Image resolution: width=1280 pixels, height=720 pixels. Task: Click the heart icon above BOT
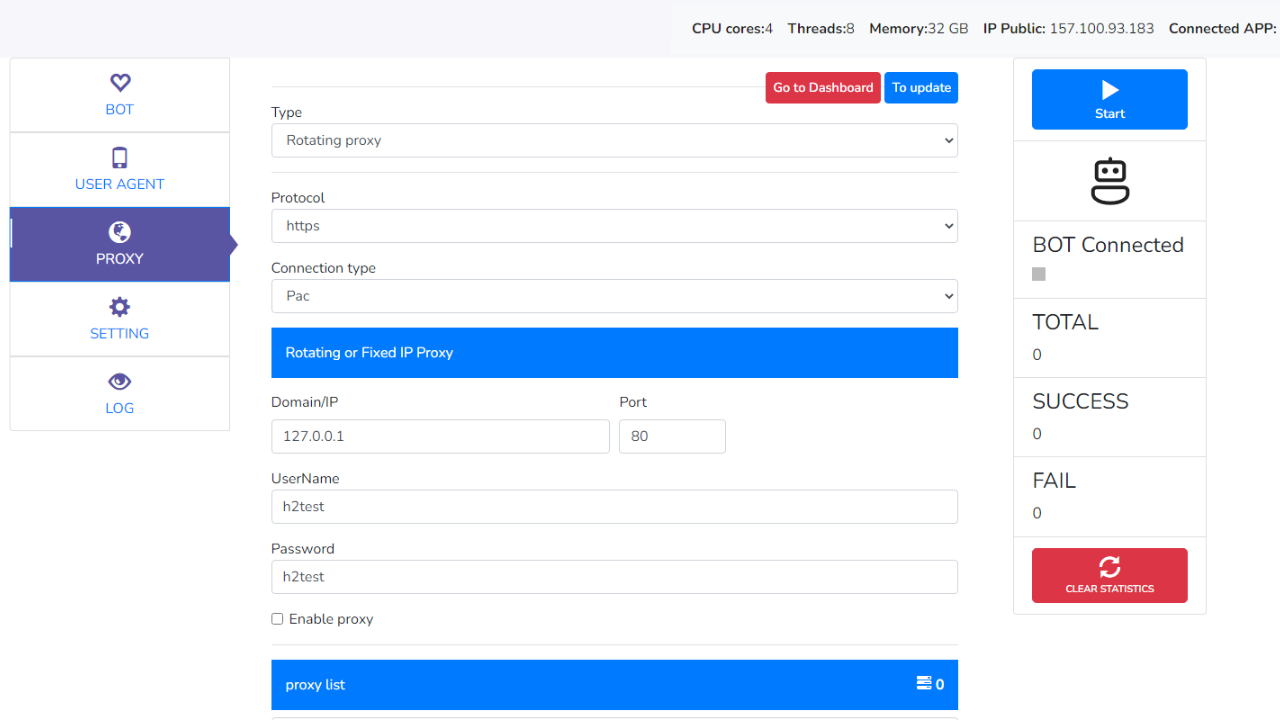[x=120, y=83]
